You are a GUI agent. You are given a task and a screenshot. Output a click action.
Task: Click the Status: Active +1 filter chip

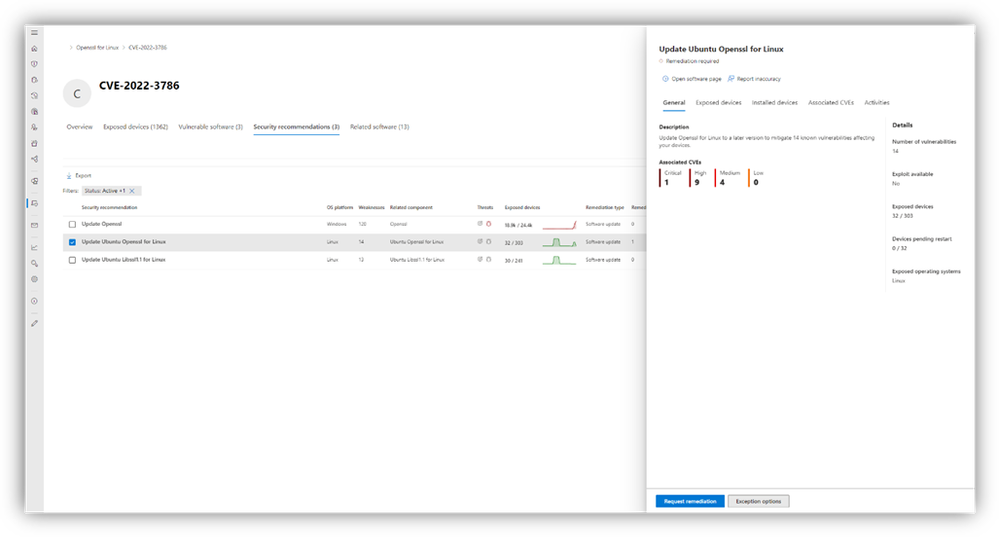[x=111, y=191]
